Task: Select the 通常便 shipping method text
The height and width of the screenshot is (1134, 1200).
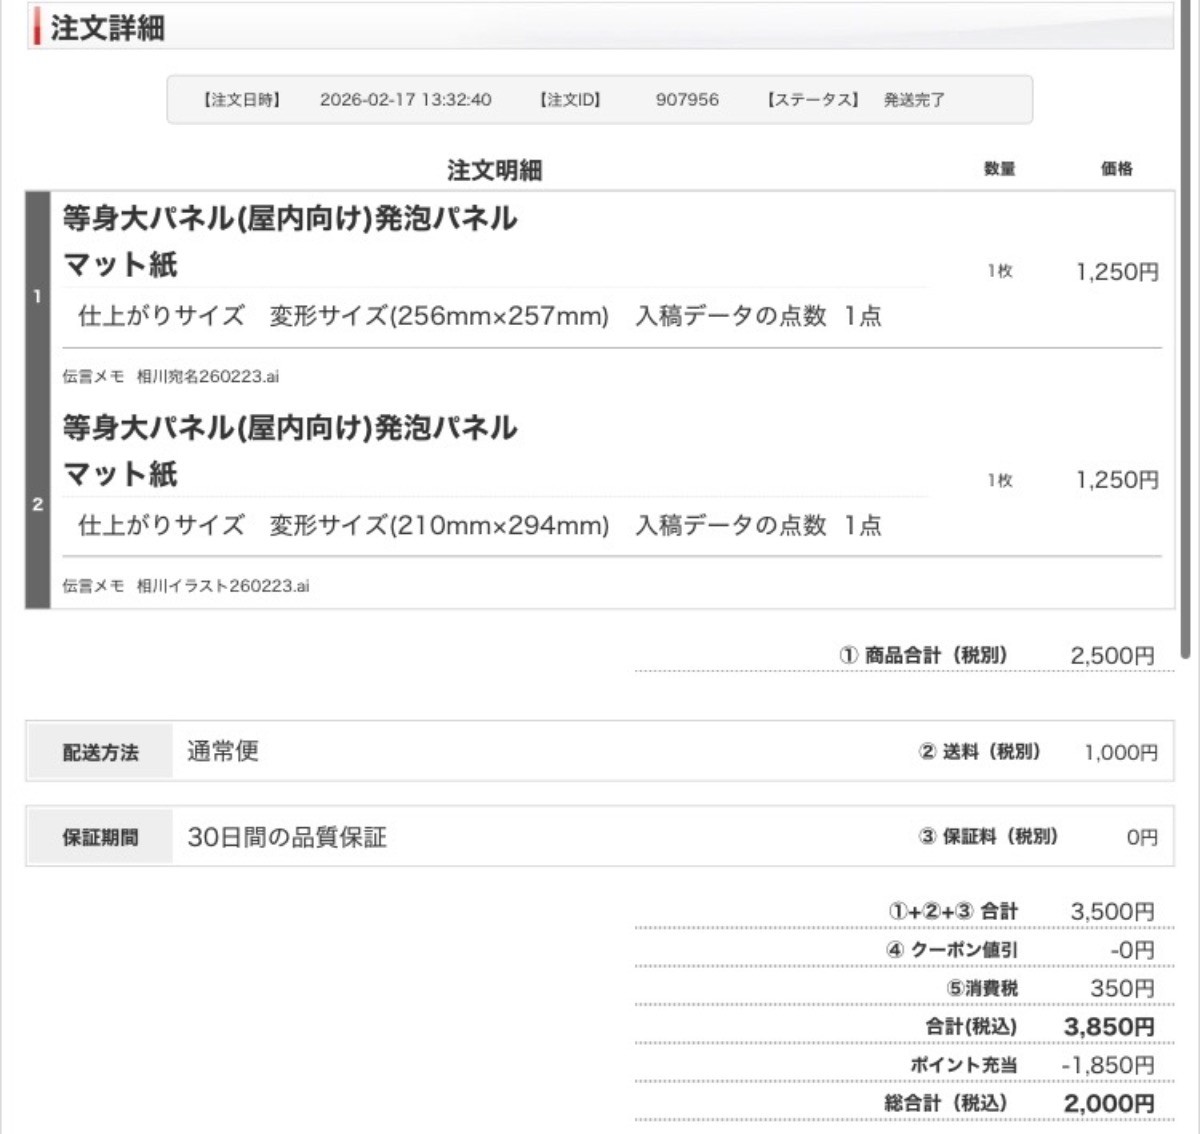Action: tap(223, 751)
